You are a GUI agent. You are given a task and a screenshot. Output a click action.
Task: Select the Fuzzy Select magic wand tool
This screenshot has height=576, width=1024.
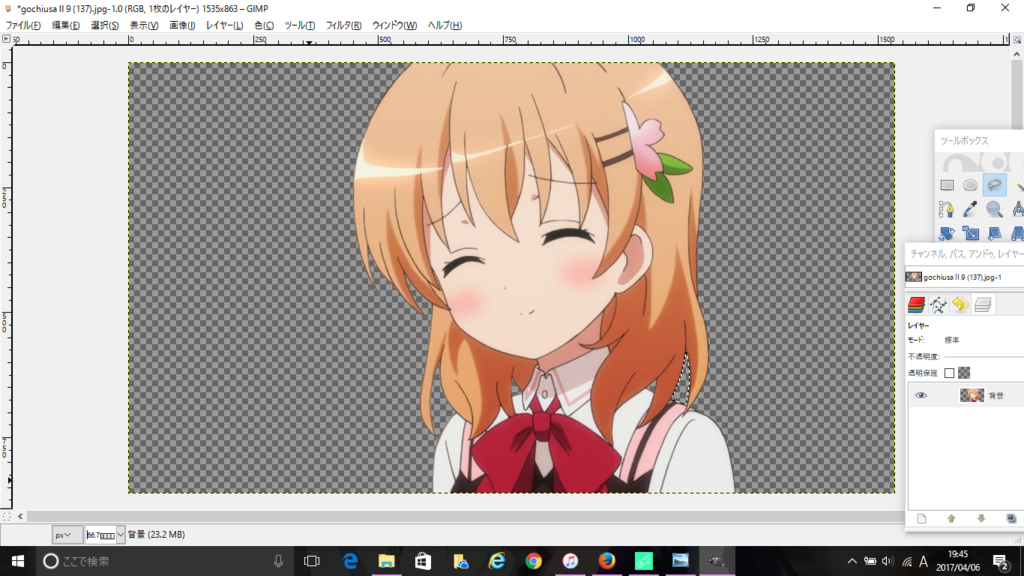tap(1018, 183)
